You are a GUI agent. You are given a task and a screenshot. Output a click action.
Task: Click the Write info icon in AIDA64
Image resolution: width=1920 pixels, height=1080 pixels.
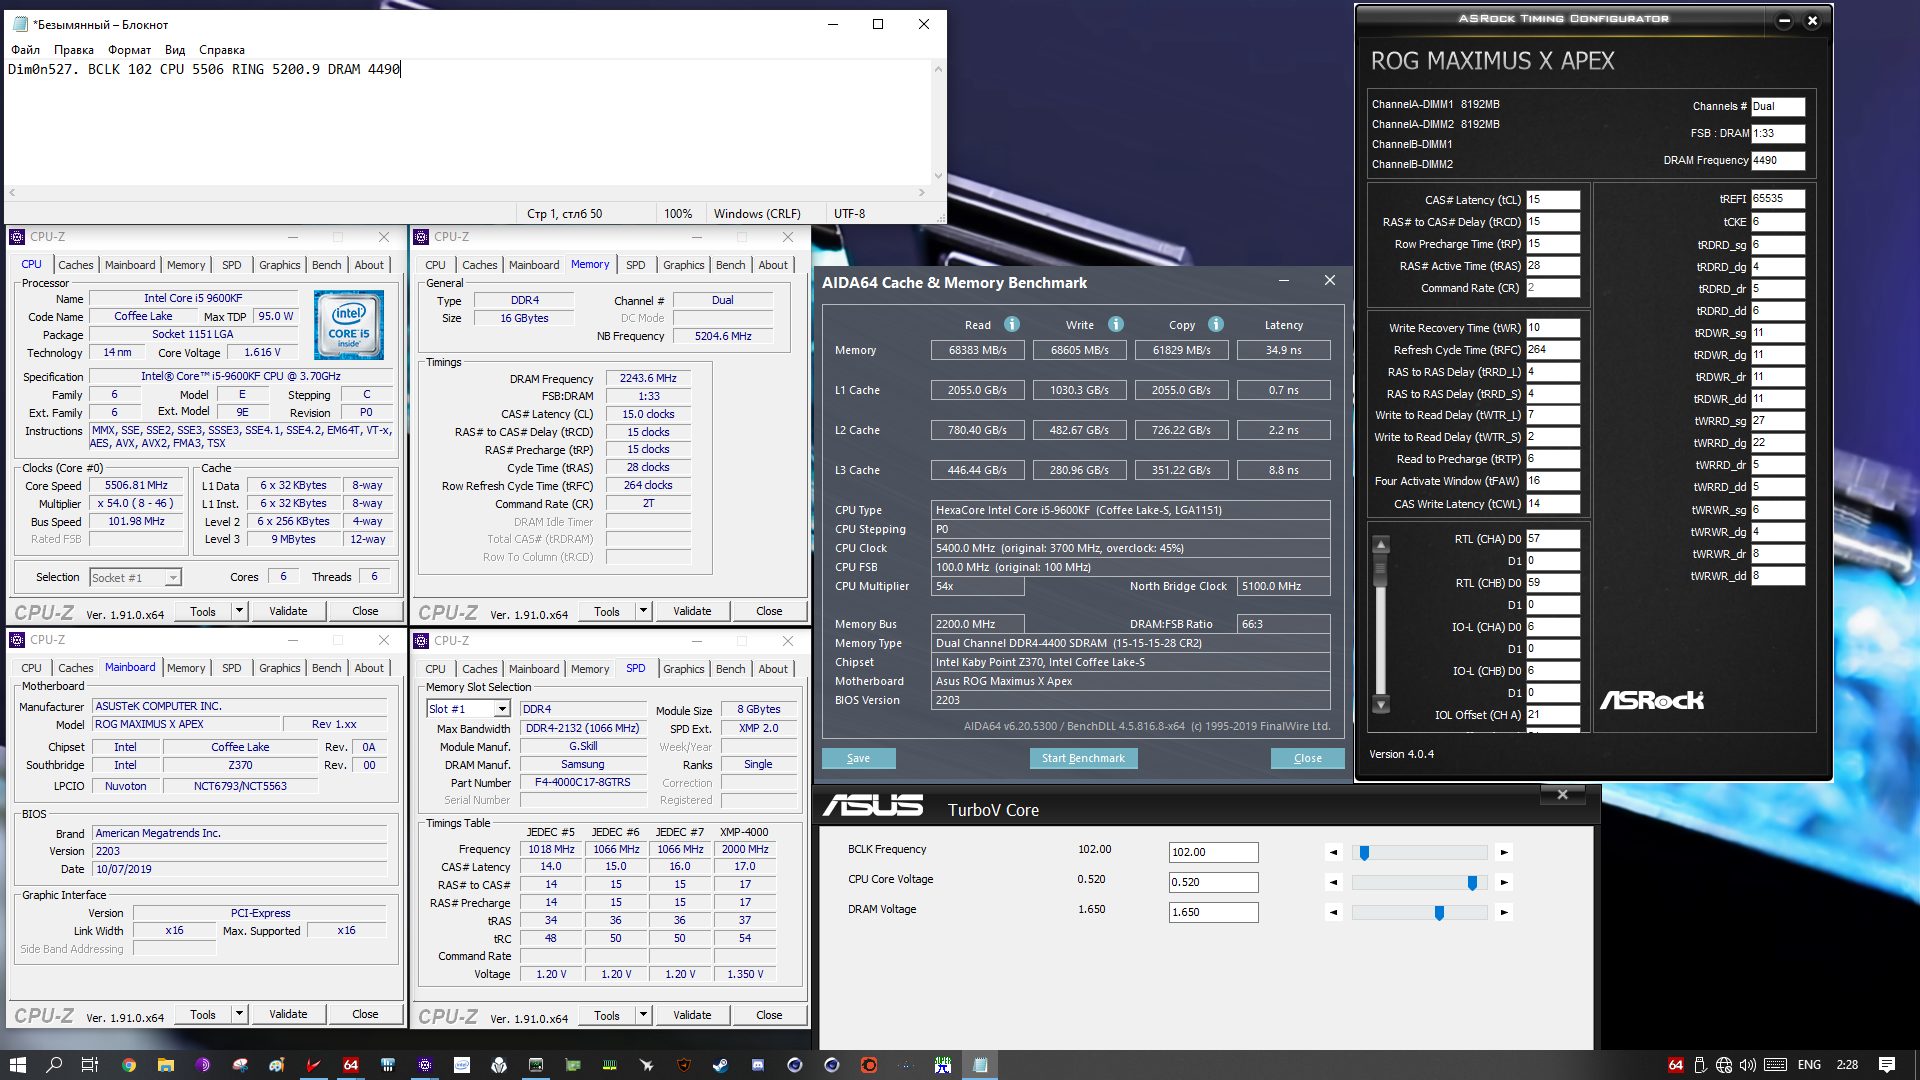tap(1116, 324)
